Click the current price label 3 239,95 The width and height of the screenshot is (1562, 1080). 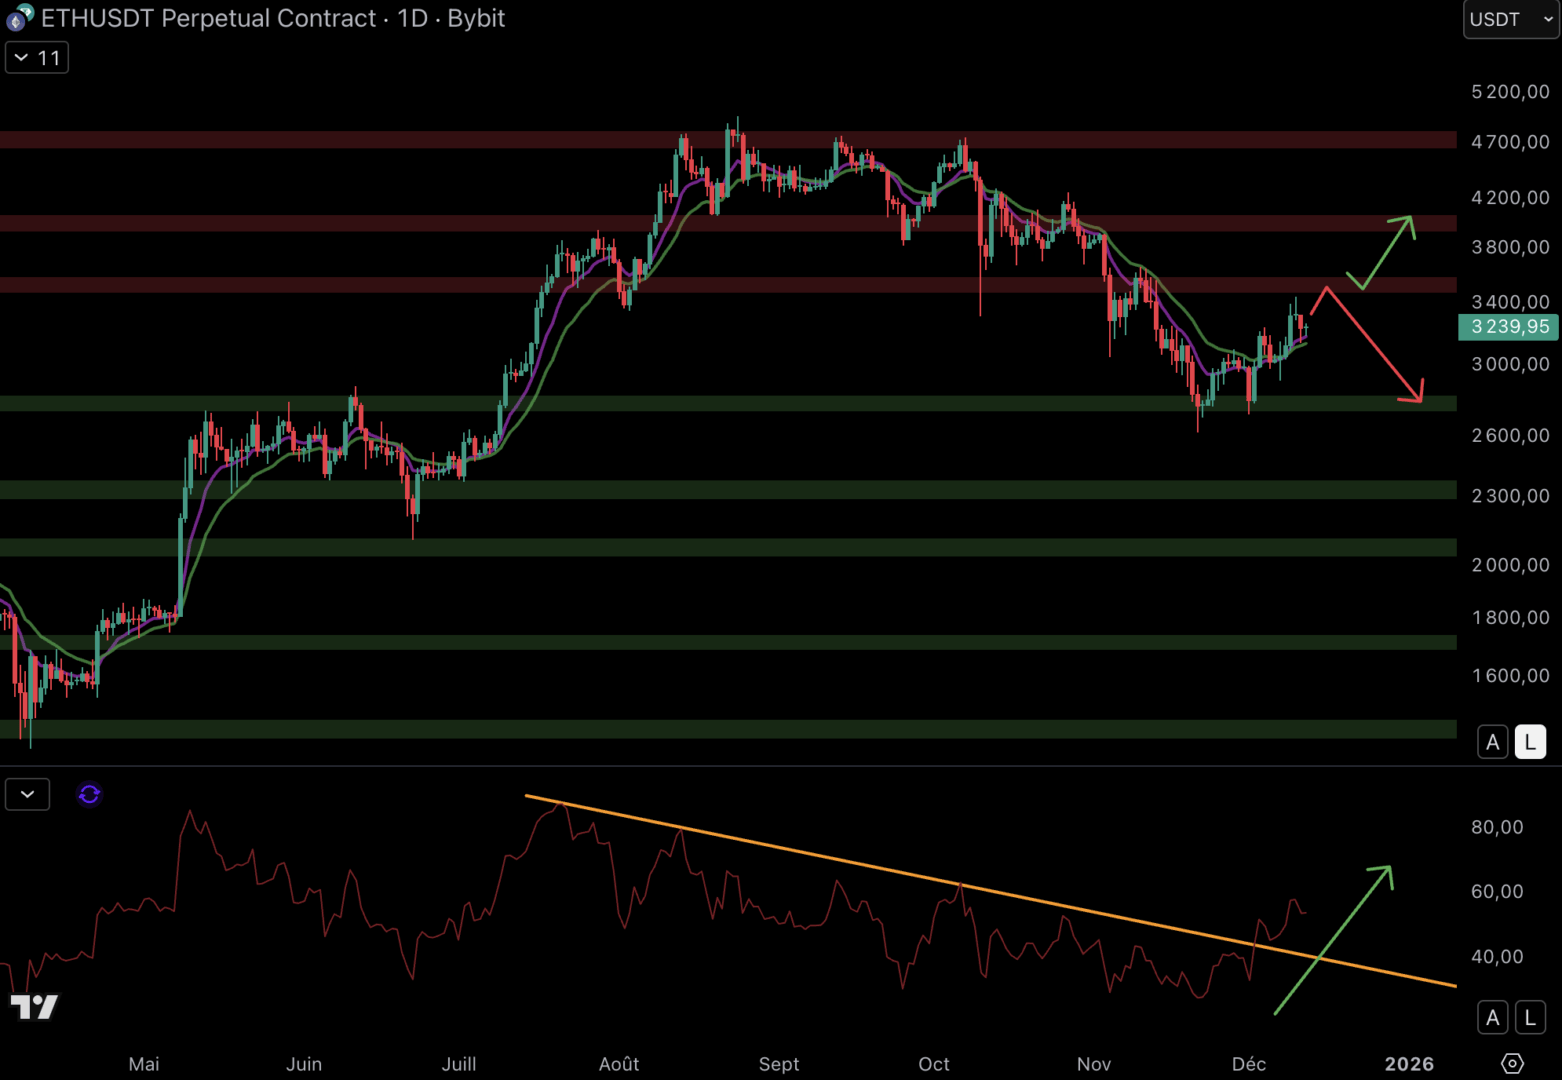point(1508,327)
